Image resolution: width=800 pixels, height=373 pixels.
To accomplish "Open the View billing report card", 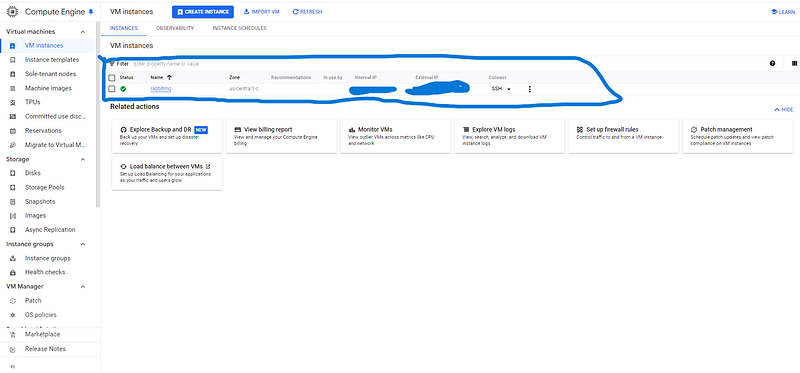I will [281, 136].
